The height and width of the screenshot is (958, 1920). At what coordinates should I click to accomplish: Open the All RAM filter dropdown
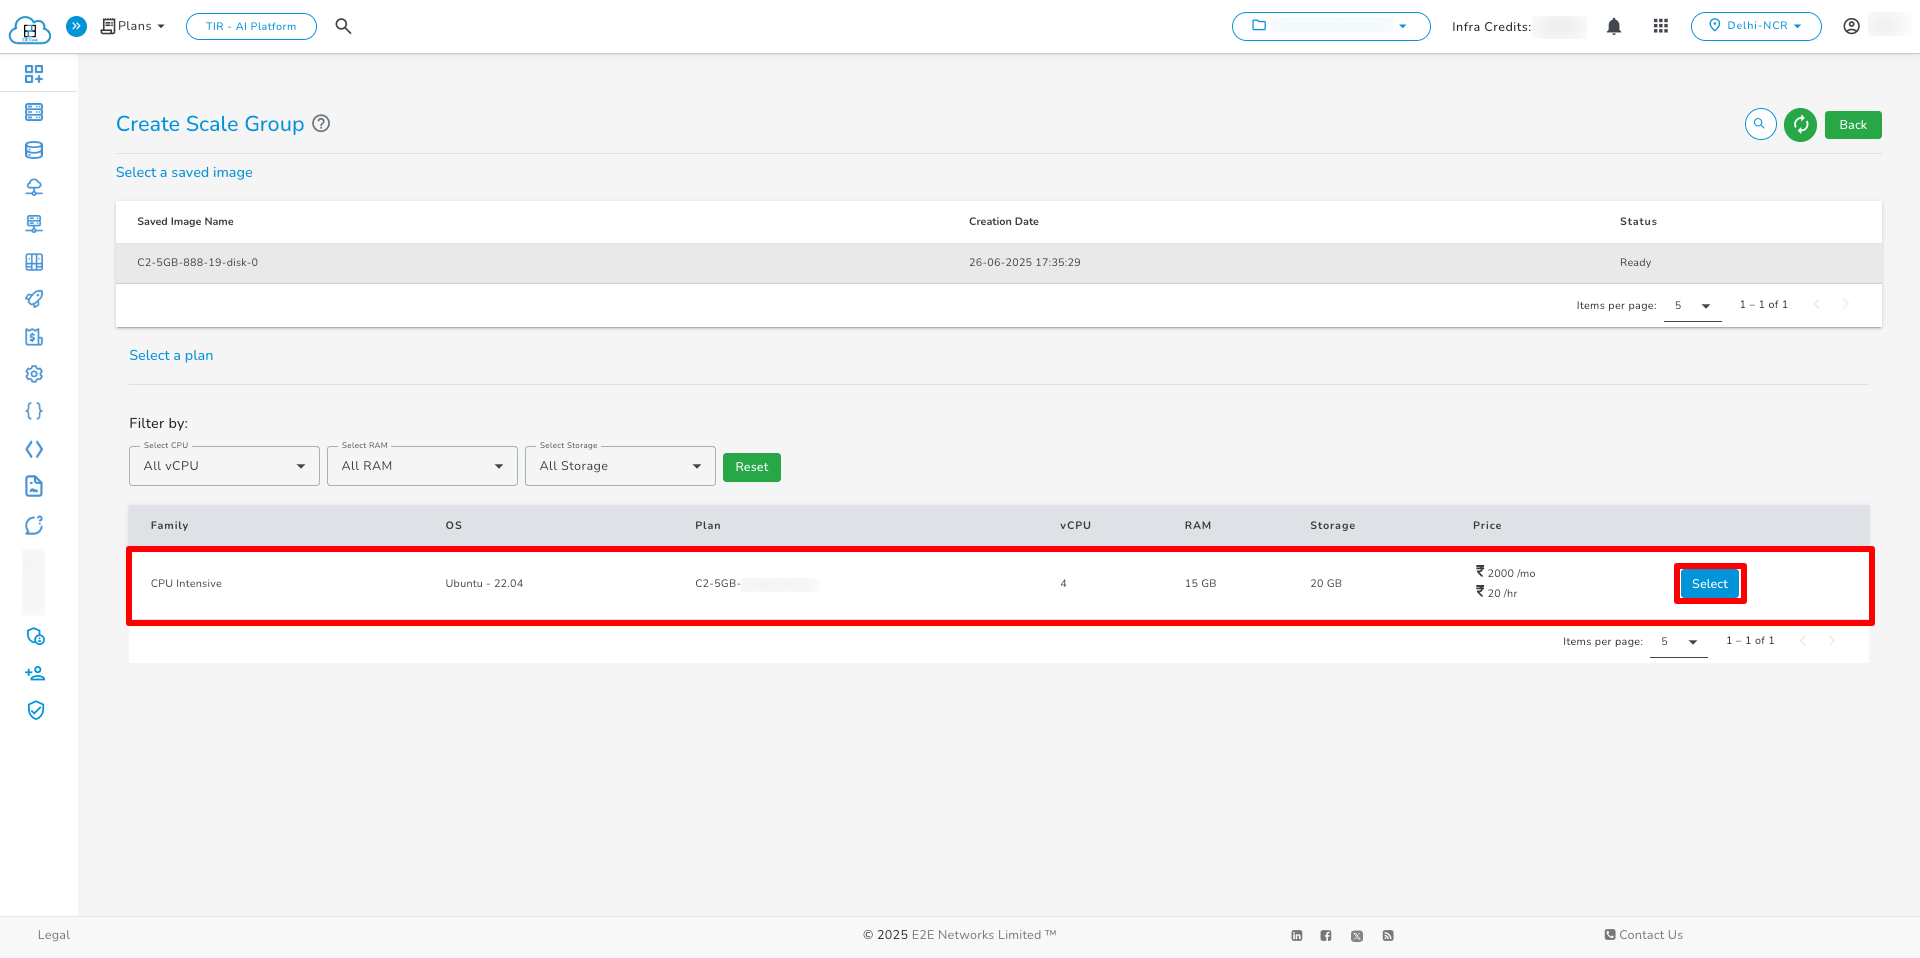(421, 465)
